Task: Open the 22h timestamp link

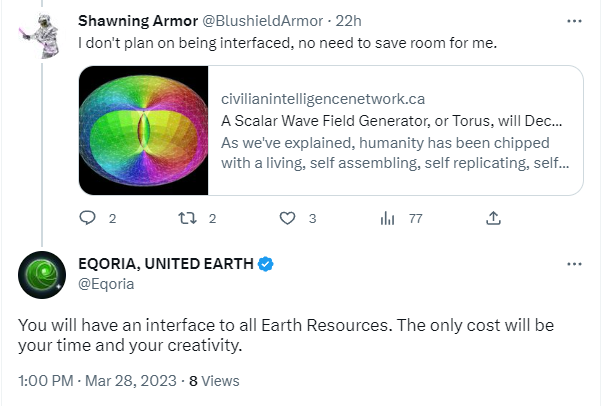Action: coord(348,21)
